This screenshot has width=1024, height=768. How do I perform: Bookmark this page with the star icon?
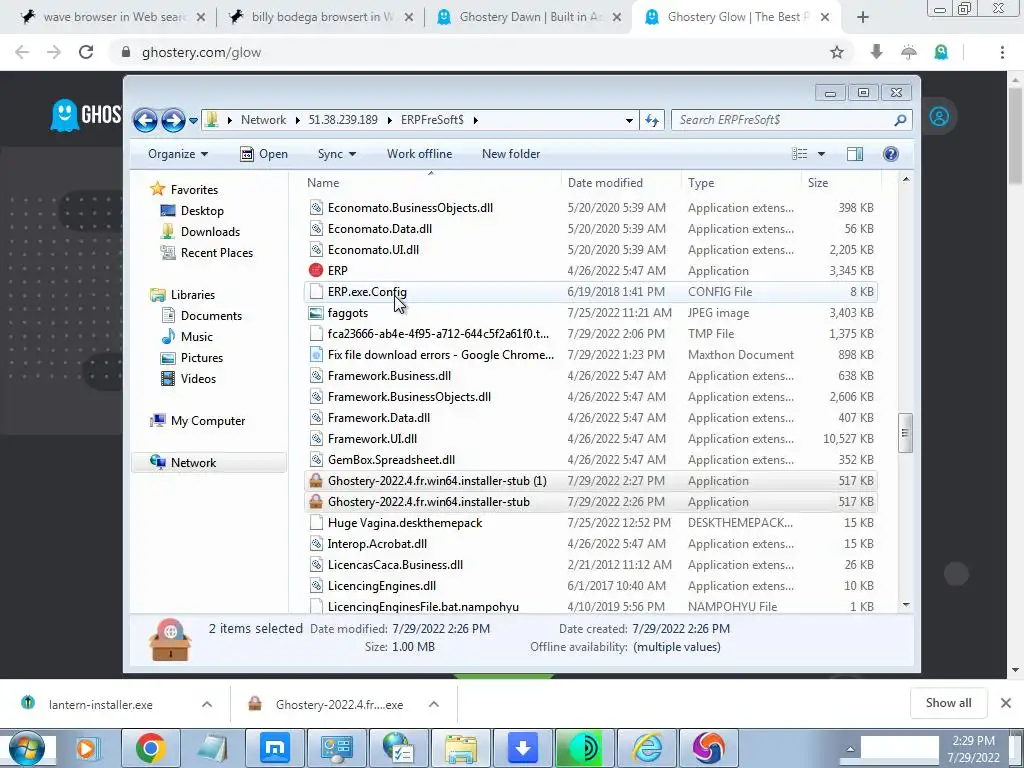point(837,52)
